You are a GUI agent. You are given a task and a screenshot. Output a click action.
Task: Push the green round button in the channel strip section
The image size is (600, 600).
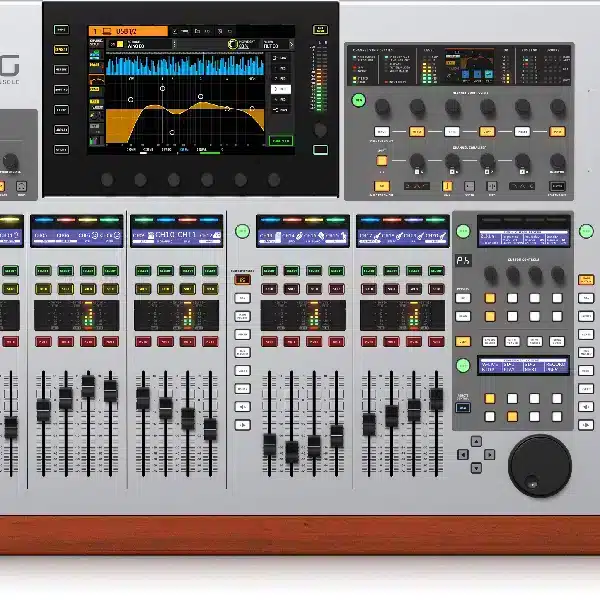pos(359,100)
